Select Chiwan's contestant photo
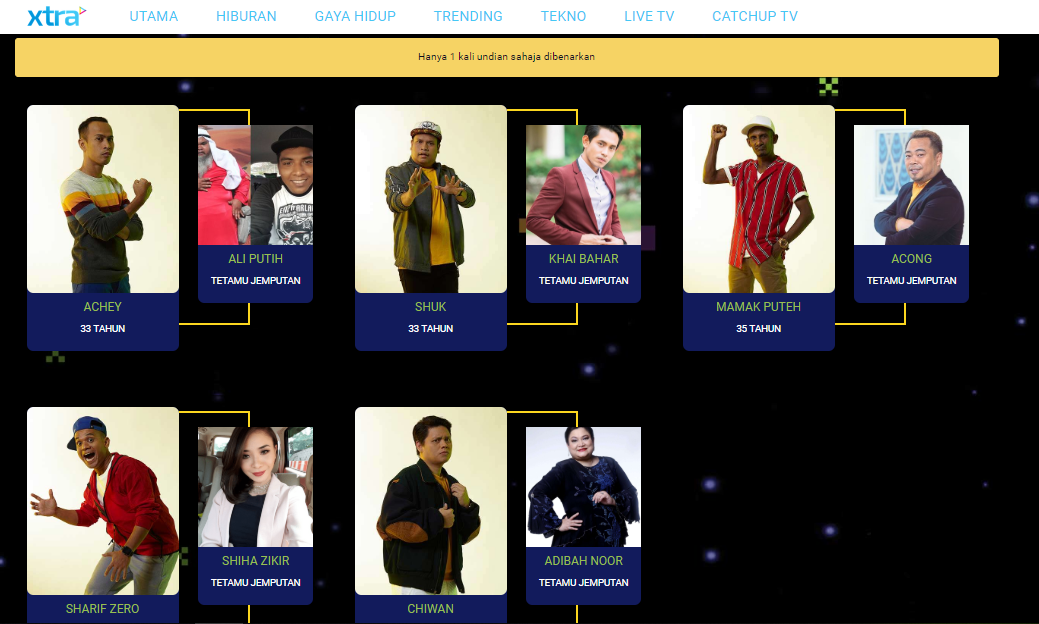1039x624 pixels. [x=431, y=501]
